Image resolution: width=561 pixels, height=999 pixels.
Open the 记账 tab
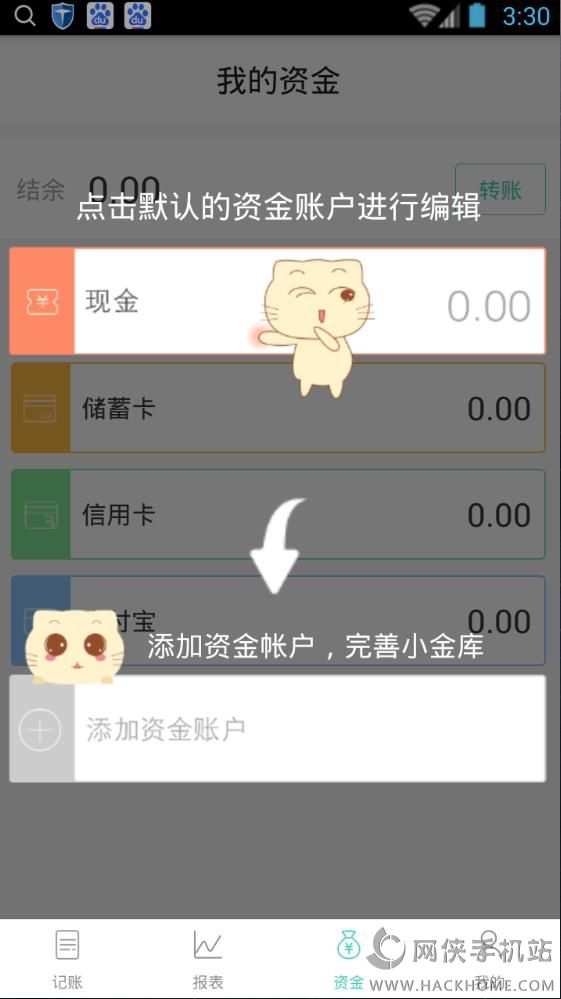point(67,959)
